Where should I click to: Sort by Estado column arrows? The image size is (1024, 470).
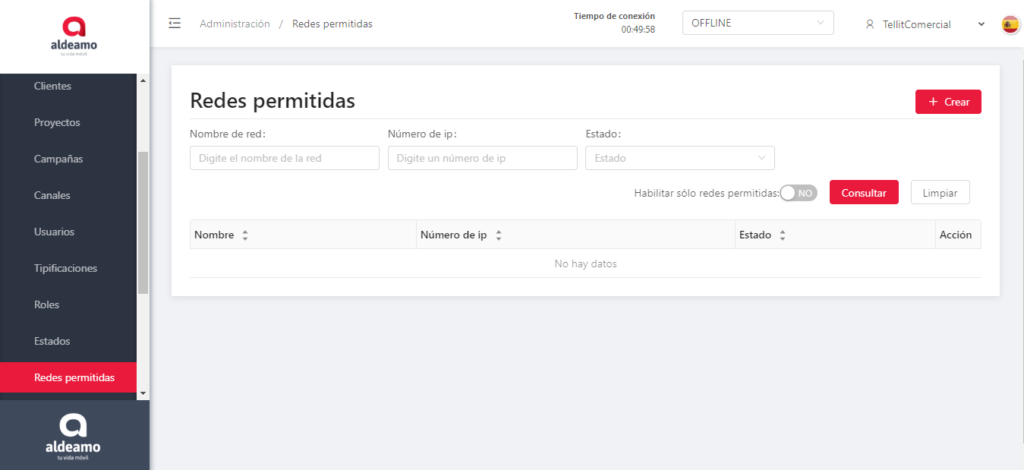[x=782, y=235]
